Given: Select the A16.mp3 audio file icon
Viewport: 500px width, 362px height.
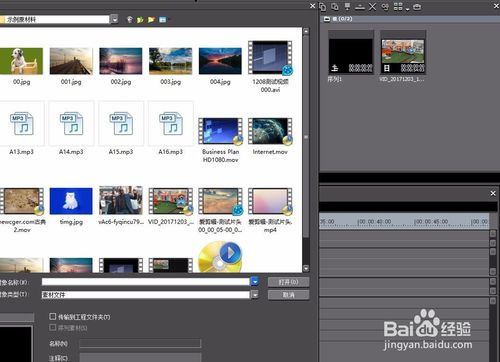Looking at the screenshot, I should pyautogui.click(x=171, y=124).
